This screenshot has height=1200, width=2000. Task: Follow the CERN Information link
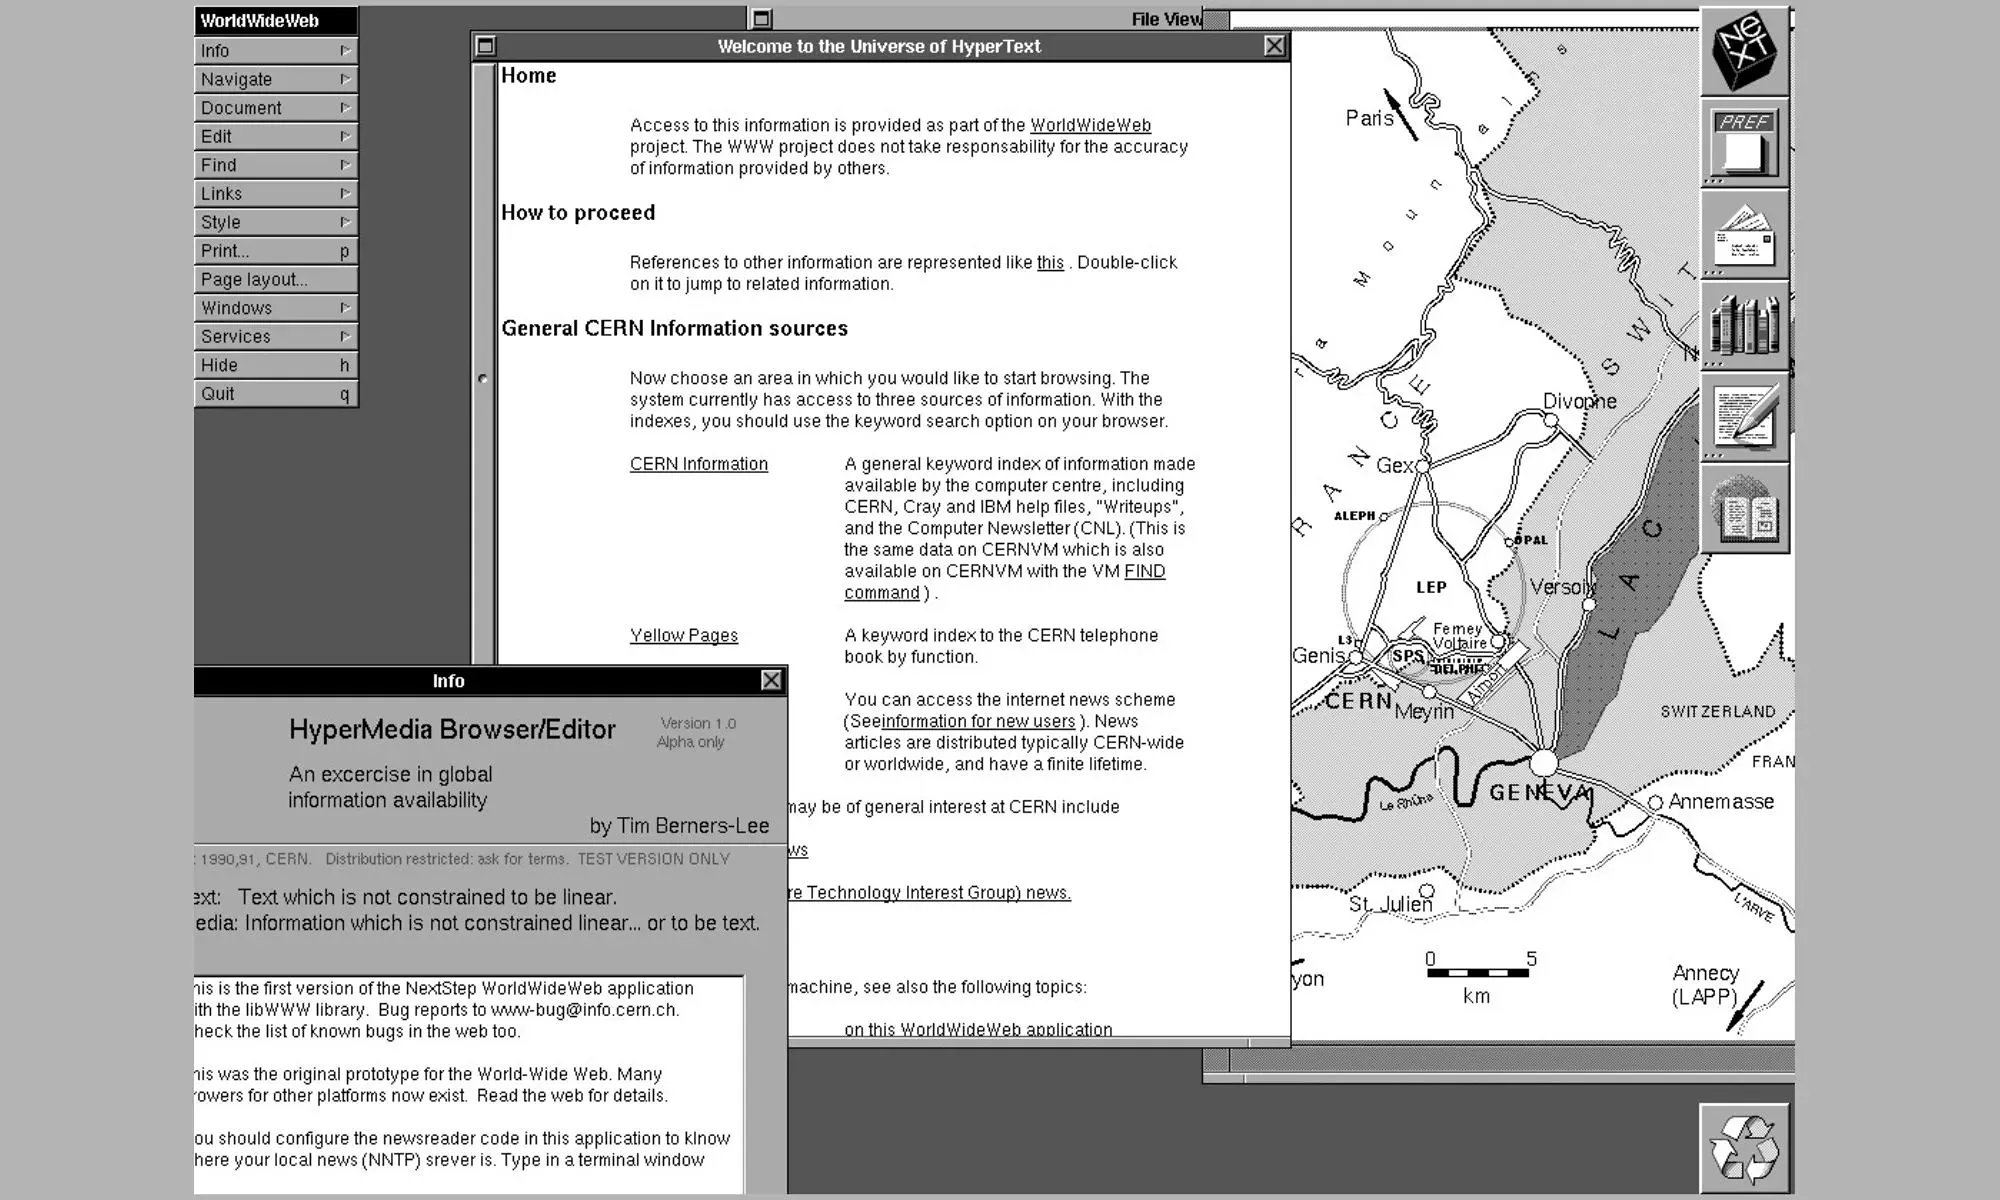pos(698,464)
